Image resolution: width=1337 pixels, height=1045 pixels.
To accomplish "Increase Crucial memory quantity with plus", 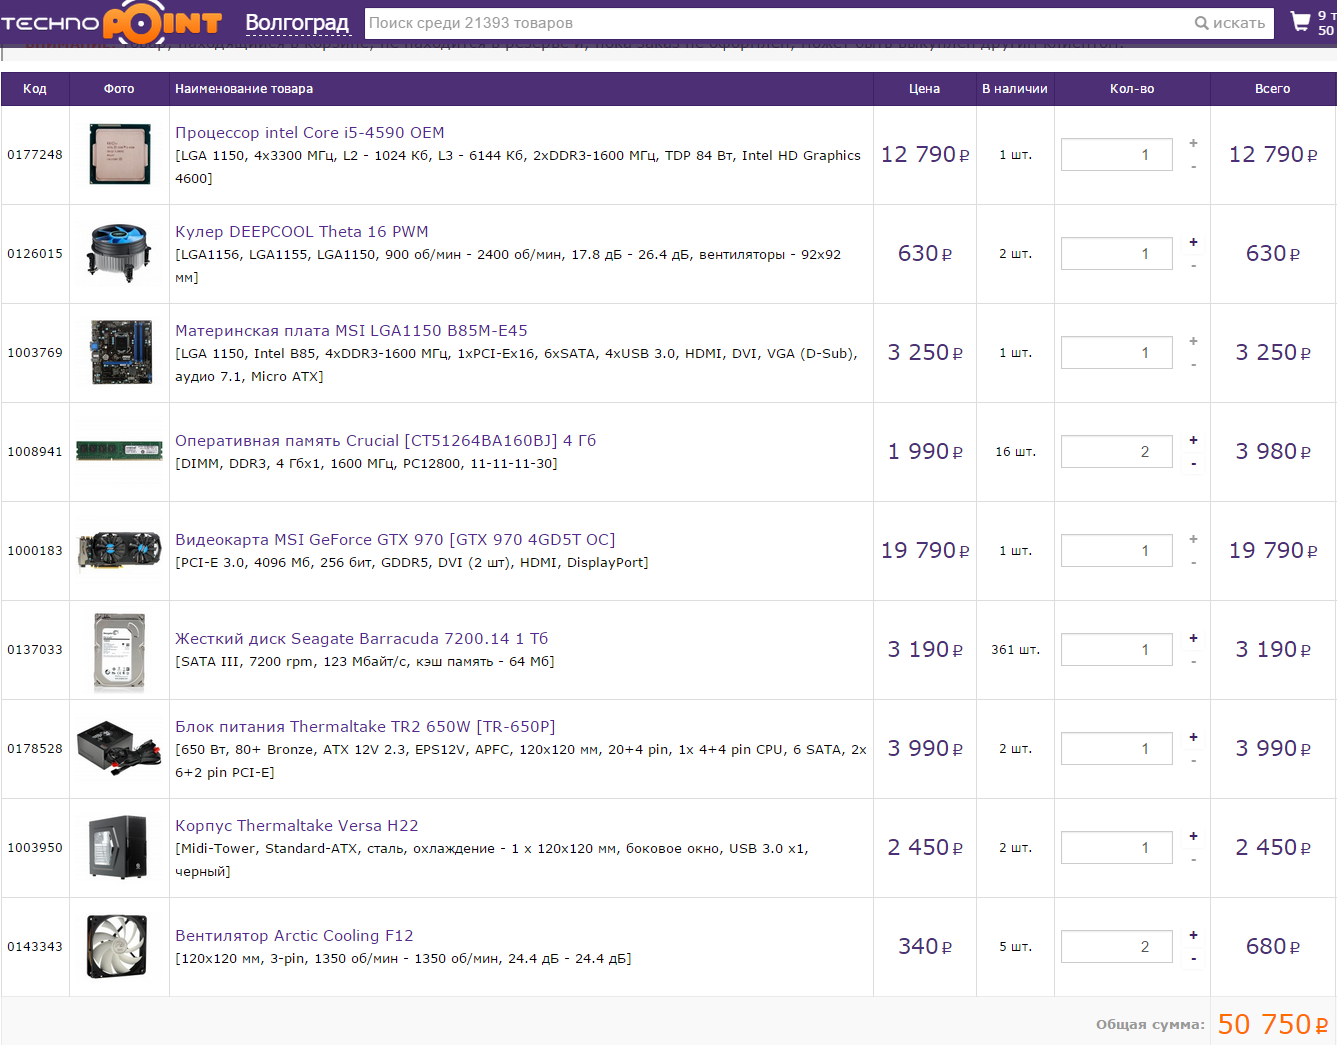I will [1193, 440].
